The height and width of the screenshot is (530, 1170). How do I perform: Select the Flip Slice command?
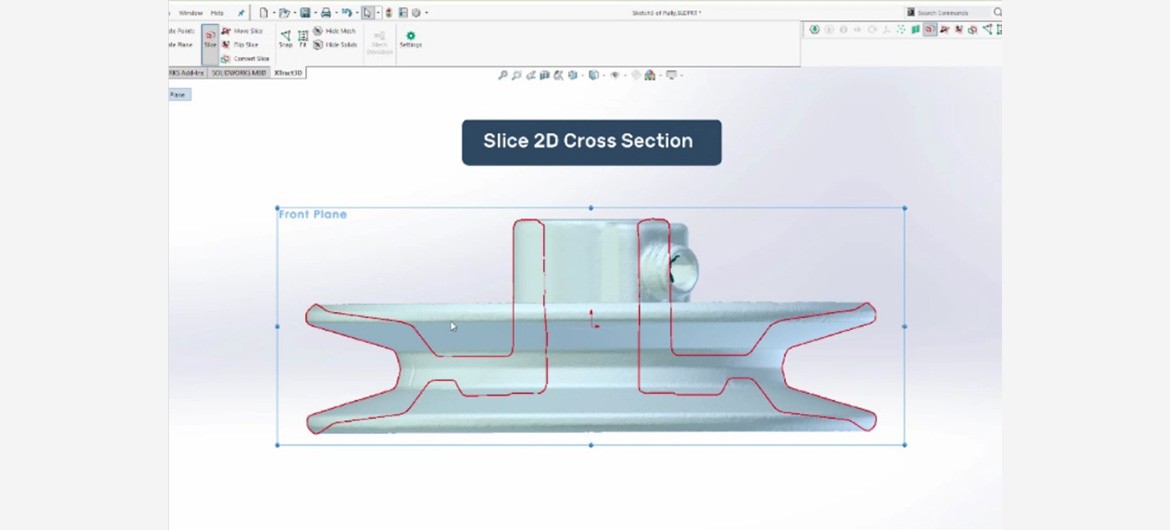point(241,45)
